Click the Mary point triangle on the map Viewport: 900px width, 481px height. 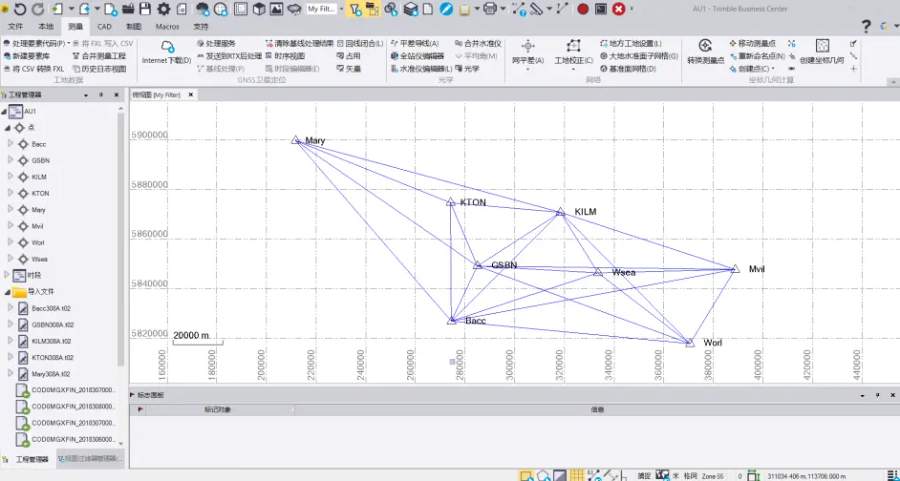click(296, 139)
